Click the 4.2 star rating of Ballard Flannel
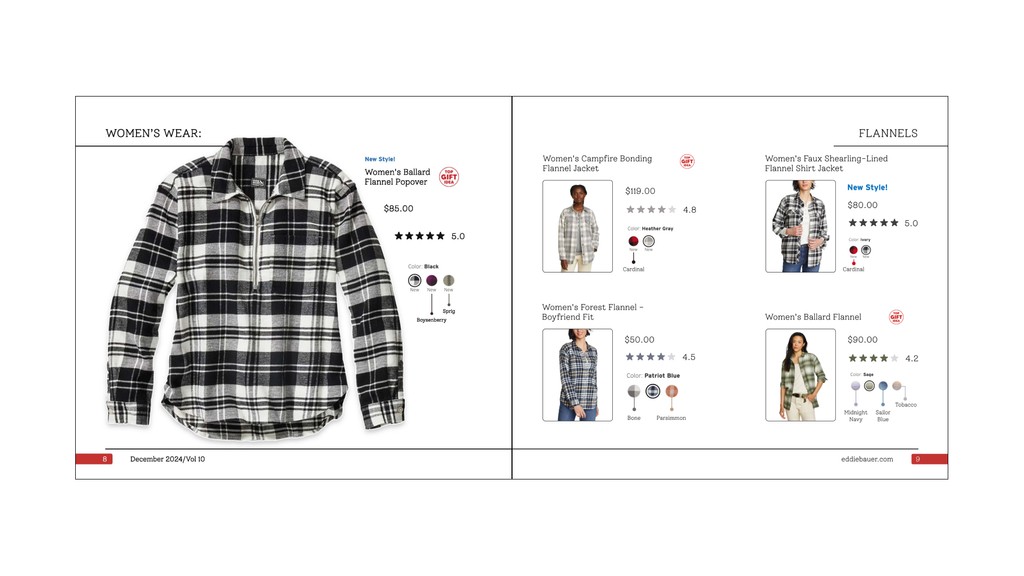This screenshot has height=576, width=1024. (x=883, y=358)
